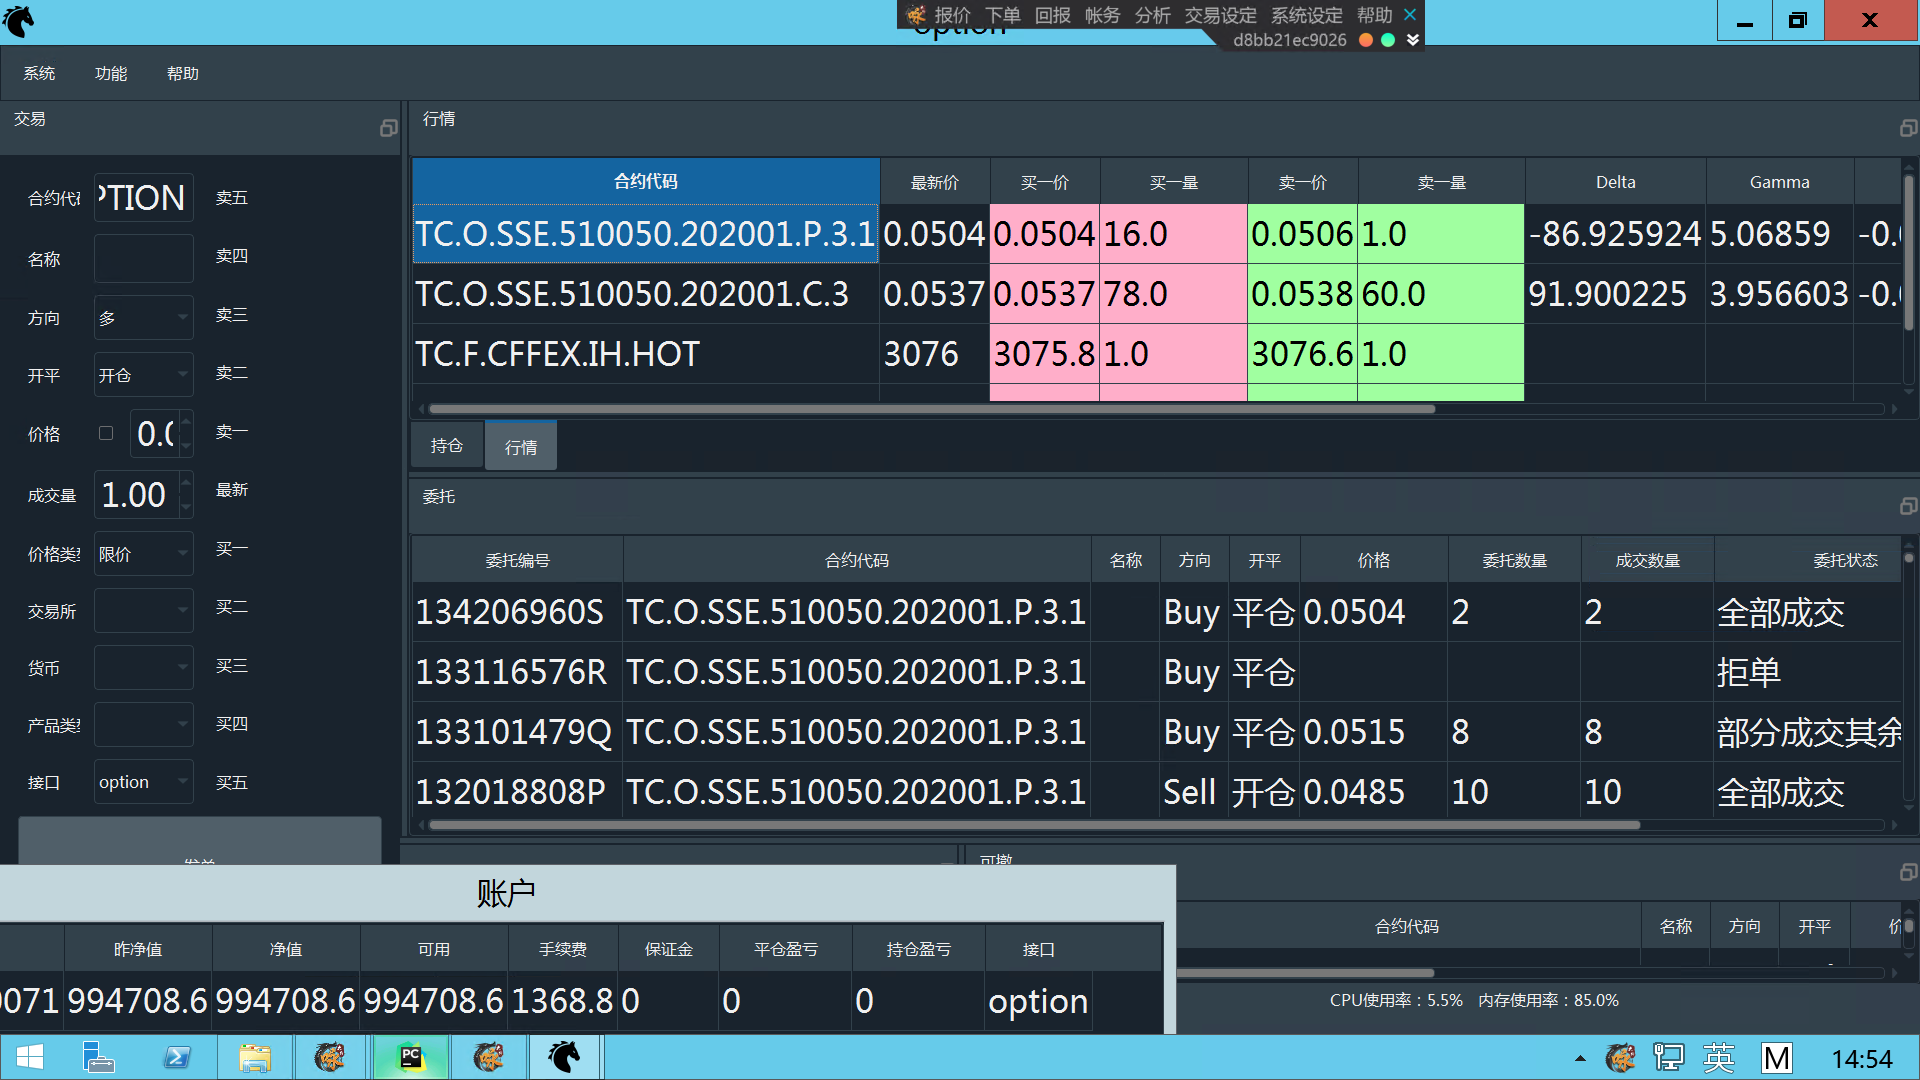Select the 方向 dropdown for 多
Image resolution: width=1920 pixels, height=1080 pixels.
point(142,314)
